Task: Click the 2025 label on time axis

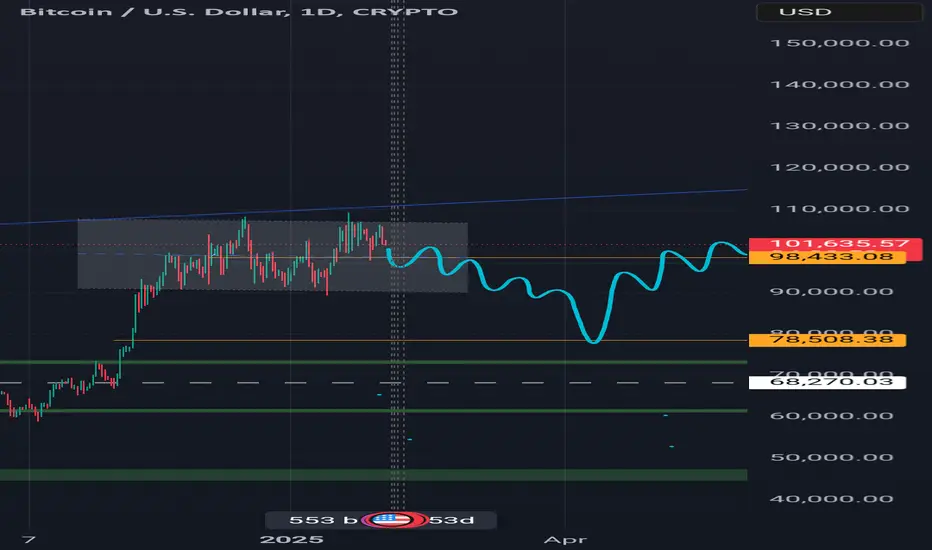Action: pos(292,539)
